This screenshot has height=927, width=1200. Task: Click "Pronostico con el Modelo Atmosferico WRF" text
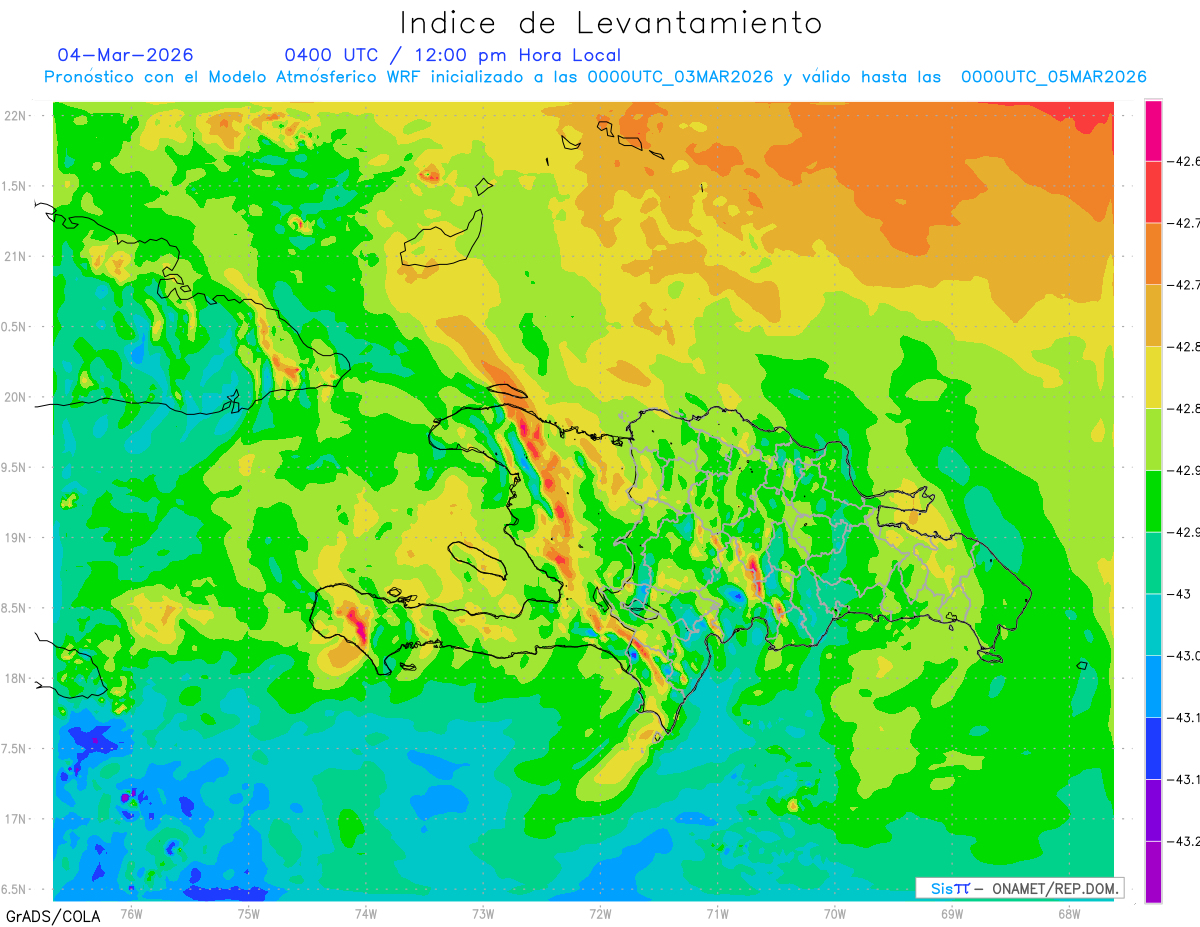234,77
